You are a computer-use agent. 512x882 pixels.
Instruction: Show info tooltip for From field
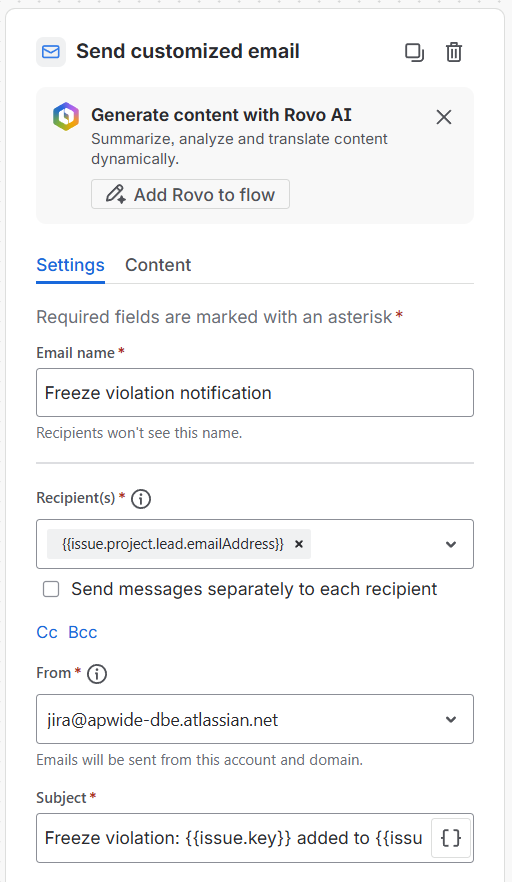tap(97, 673)
